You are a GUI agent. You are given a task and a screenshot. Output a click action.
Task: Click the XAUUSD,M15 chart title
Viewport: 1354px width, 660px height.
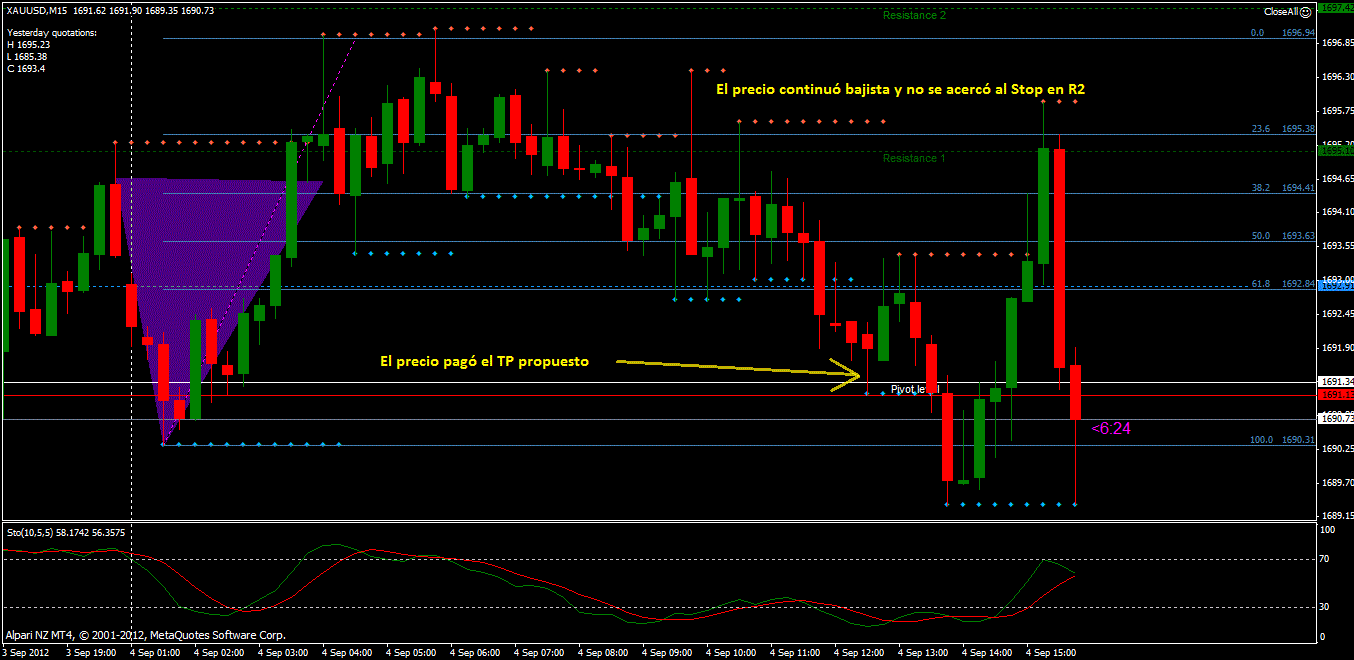click(37, 10)
